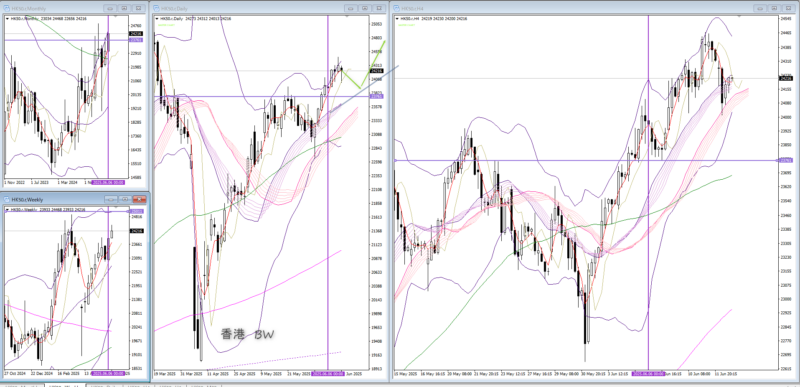
Task: Click the 16 Feb 2025 label on the Weekly time axis
Action: [x=68, y=373]
